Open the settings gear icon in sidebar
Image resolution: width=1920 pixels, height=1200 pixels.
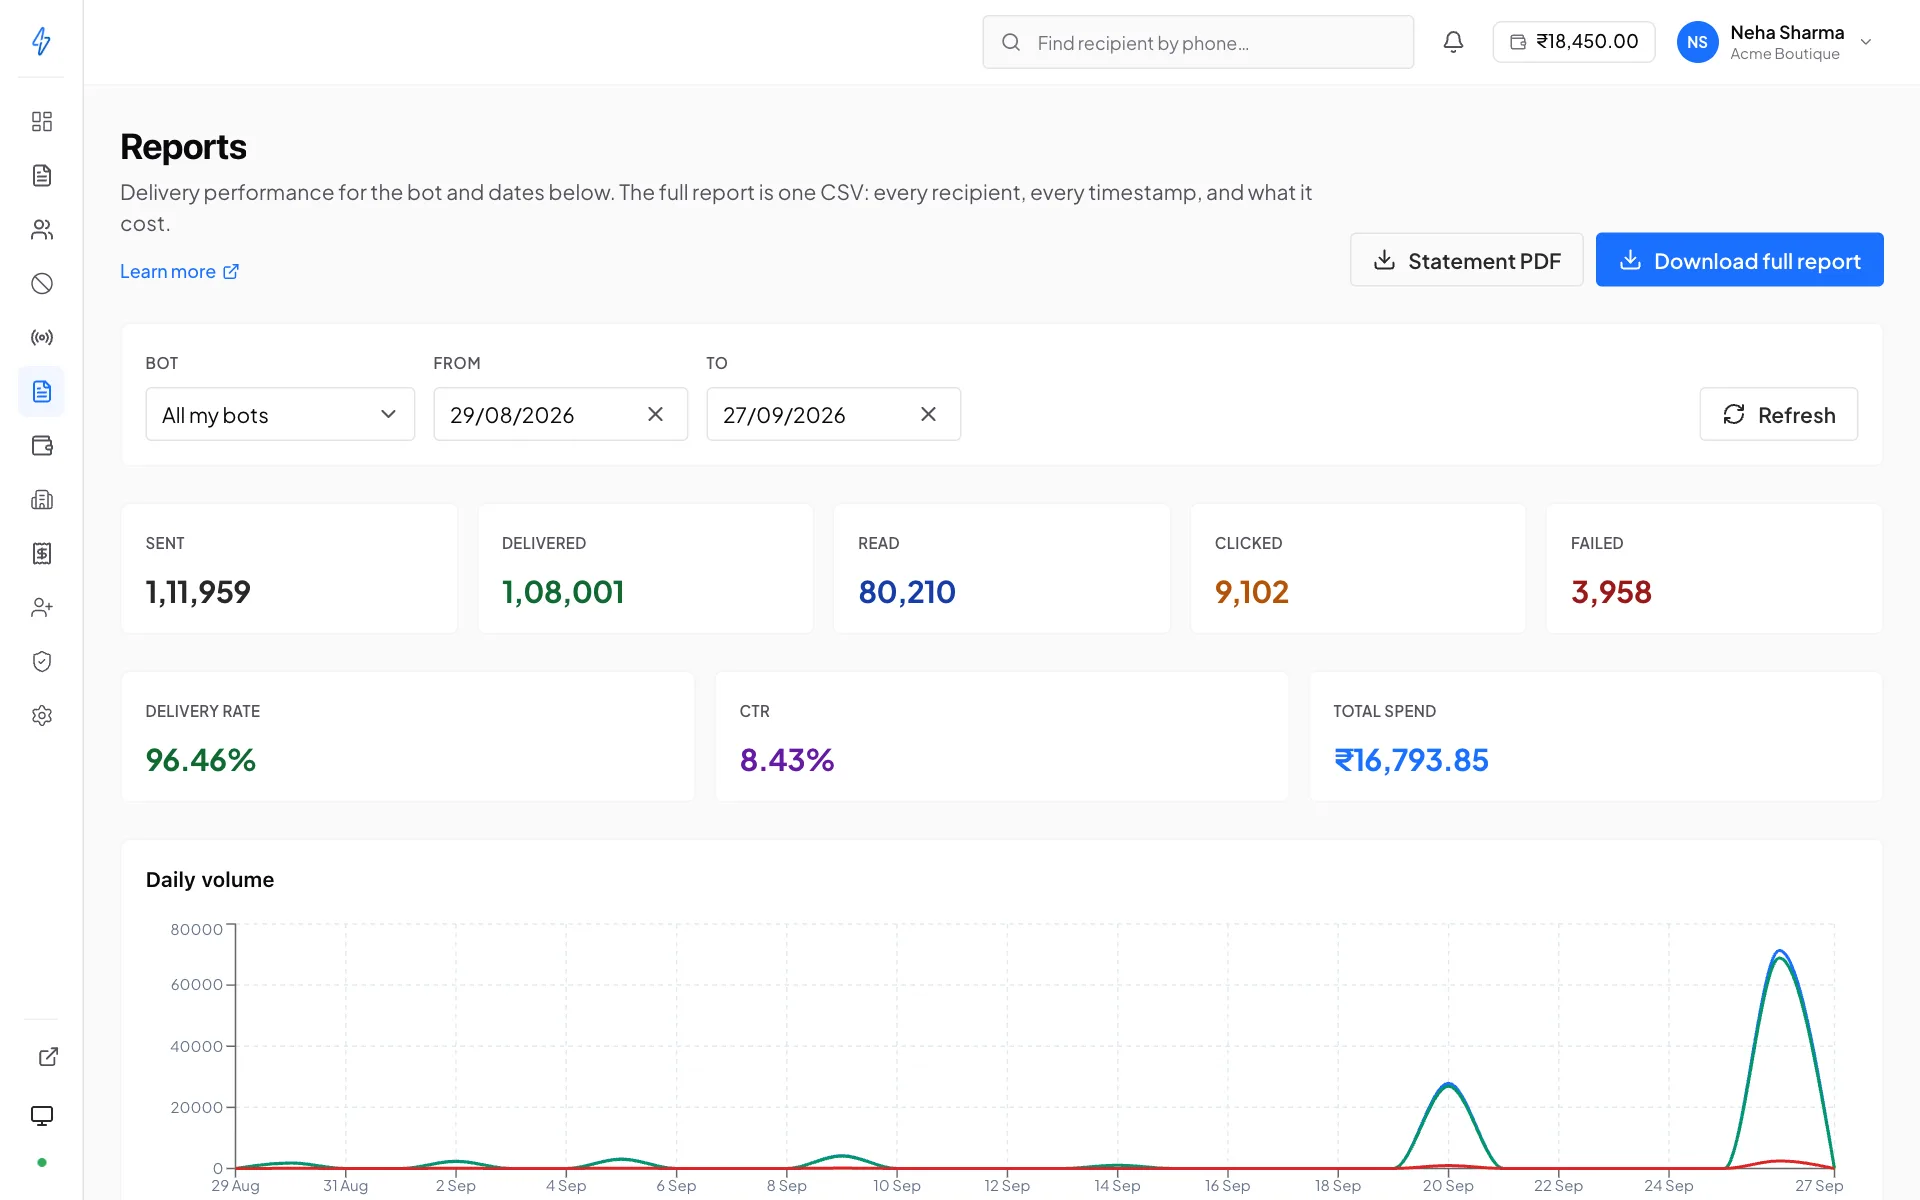pos(41,716)
